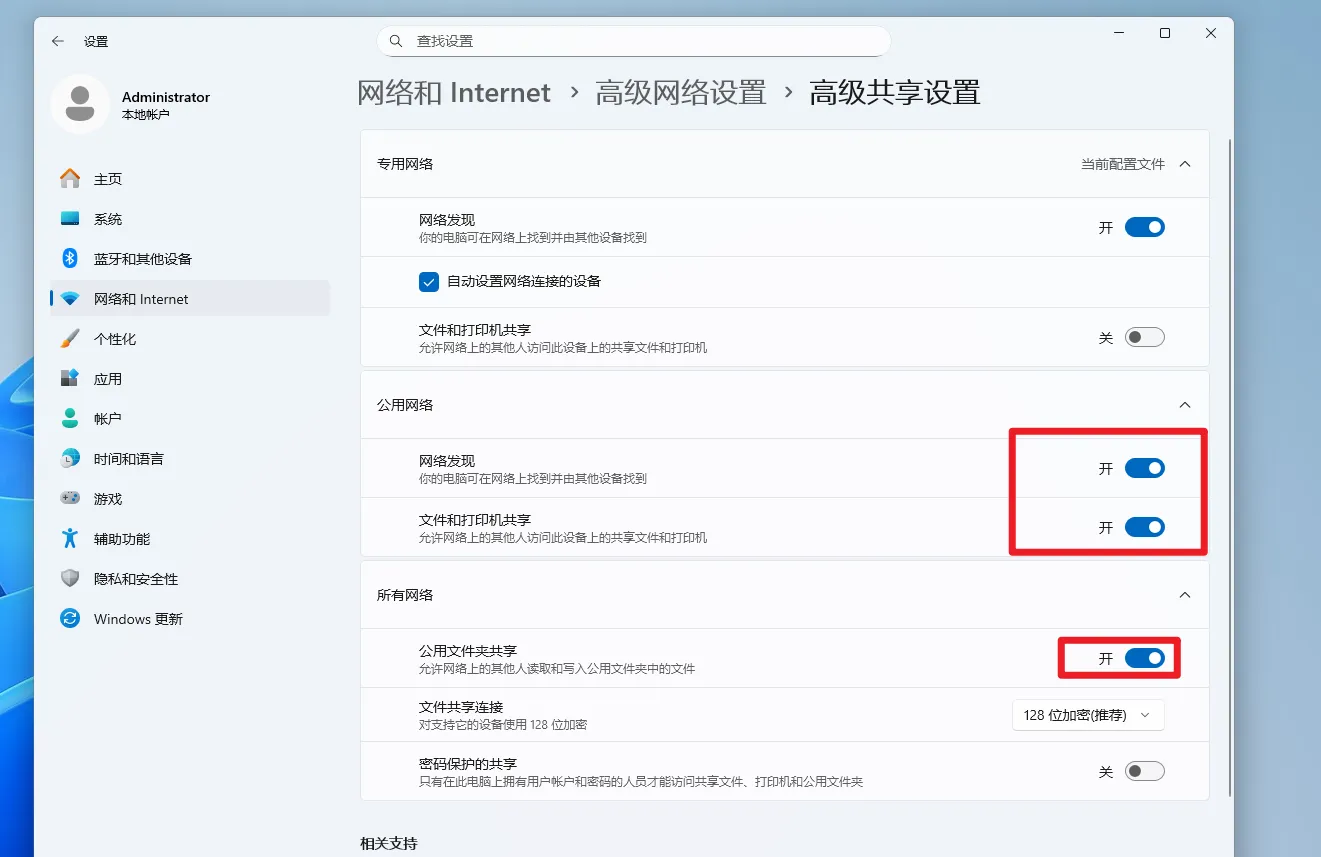Image resolution: width=1321 pixels, height=857 pixels.
Task: Click the 文件共享连接 setting label
Action: pos(461,707)
